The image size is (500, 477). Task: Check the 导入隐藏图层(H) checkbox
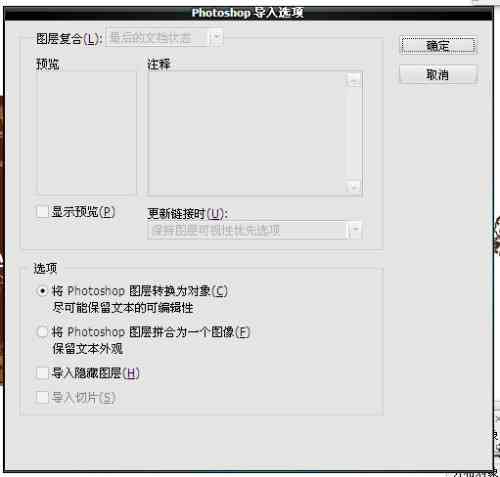click(x=42, y=373)
